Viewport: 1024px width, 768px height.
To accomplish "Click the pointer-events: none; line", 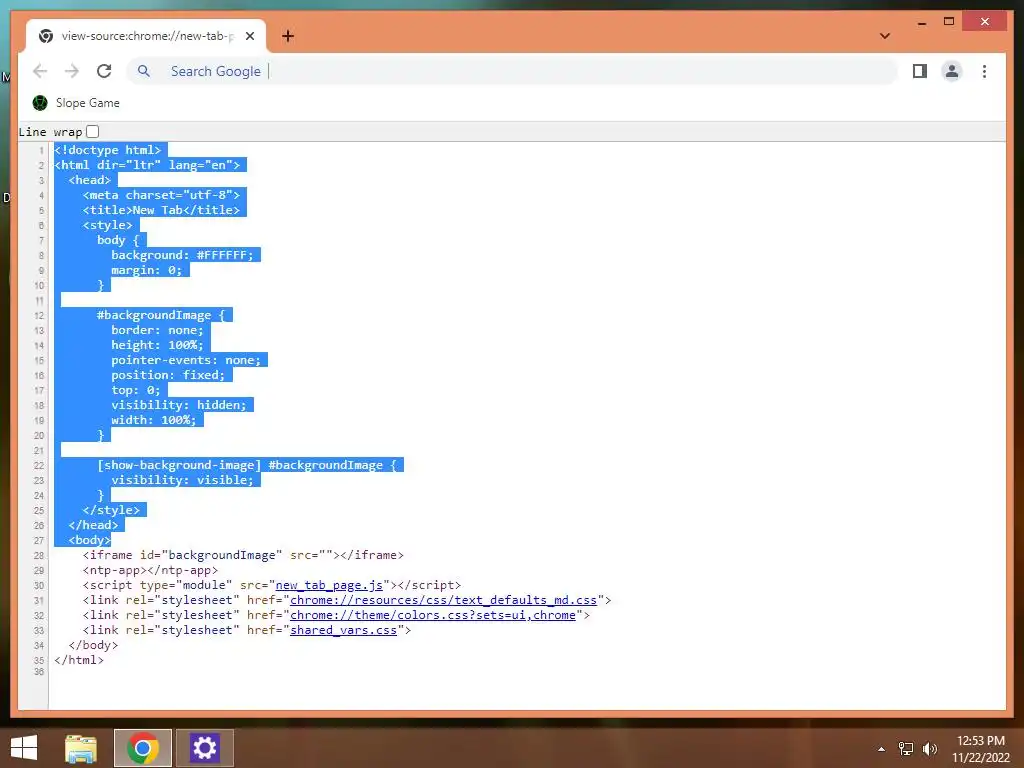I will tap(185, 360).
